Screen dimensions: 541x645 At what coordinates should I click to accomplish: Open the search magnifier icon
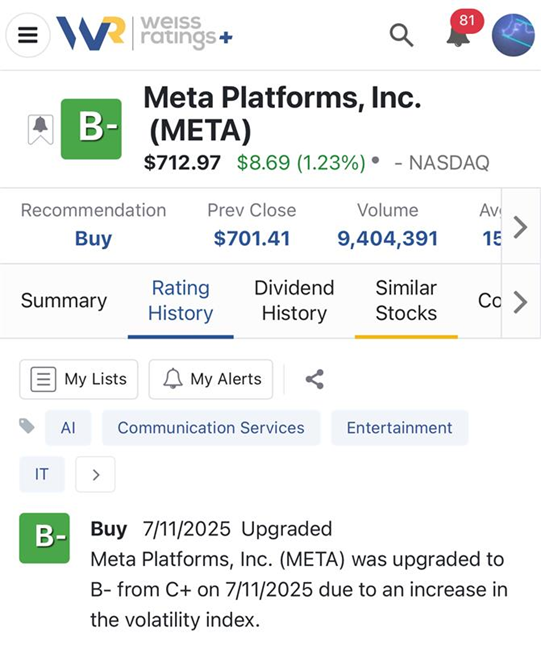tap(401, 35)
